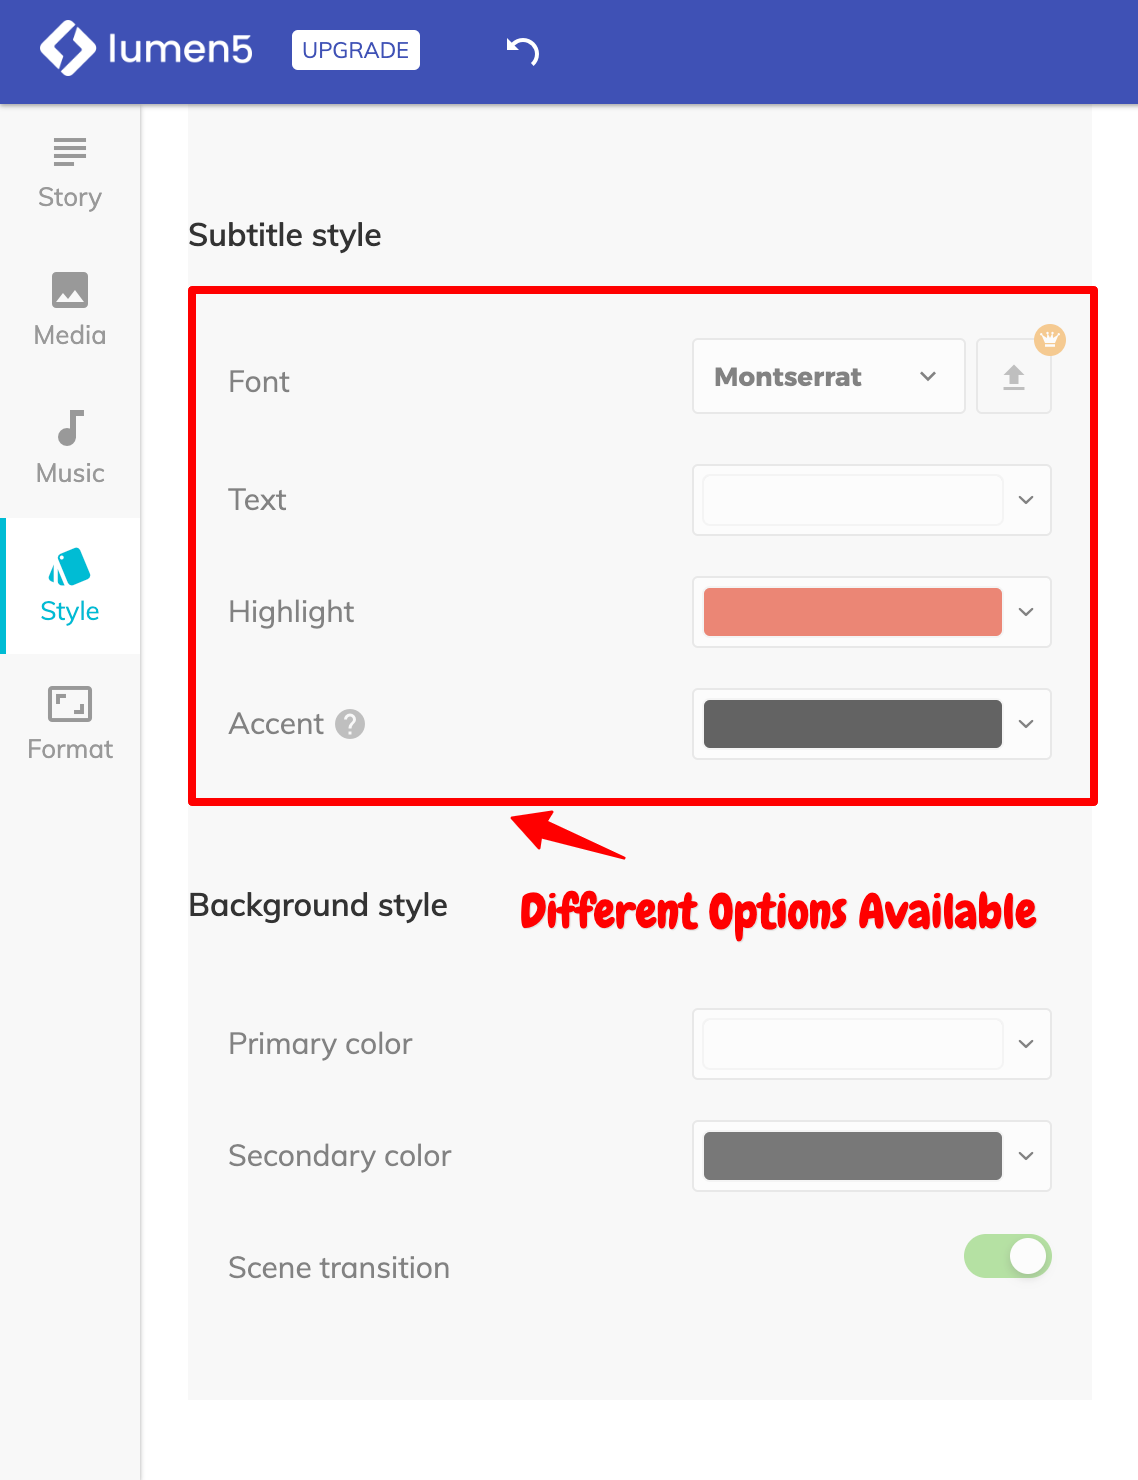Image resolution: width=1138 pixels, height=1480 pixels.
Task: Click the Lumen5 logo icon
Action: tap(67, 49)
